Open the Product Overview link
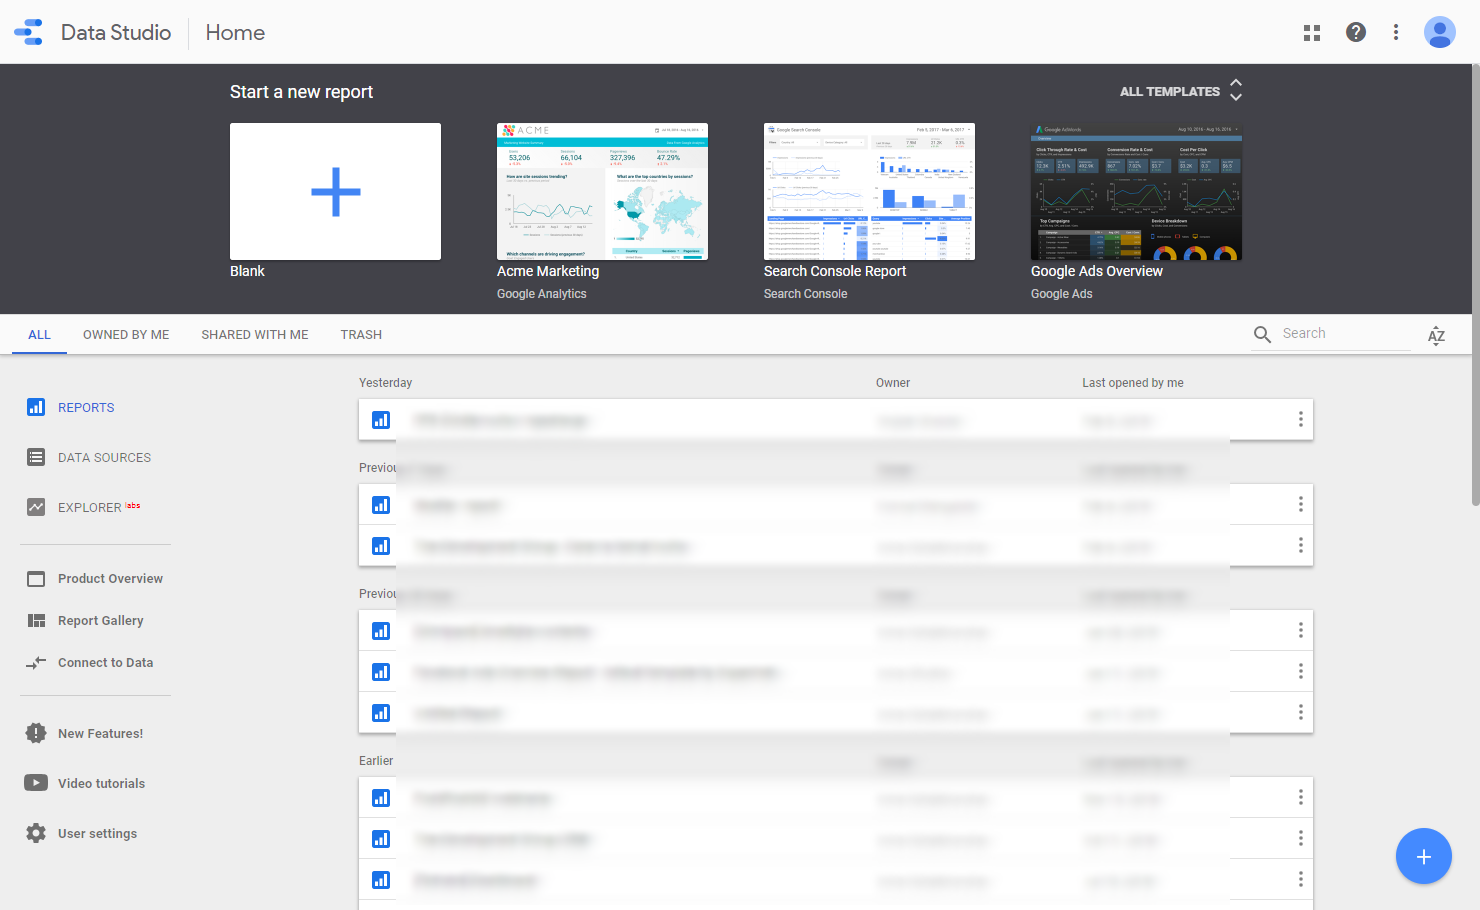1480x910 pixels. [110, 579]
